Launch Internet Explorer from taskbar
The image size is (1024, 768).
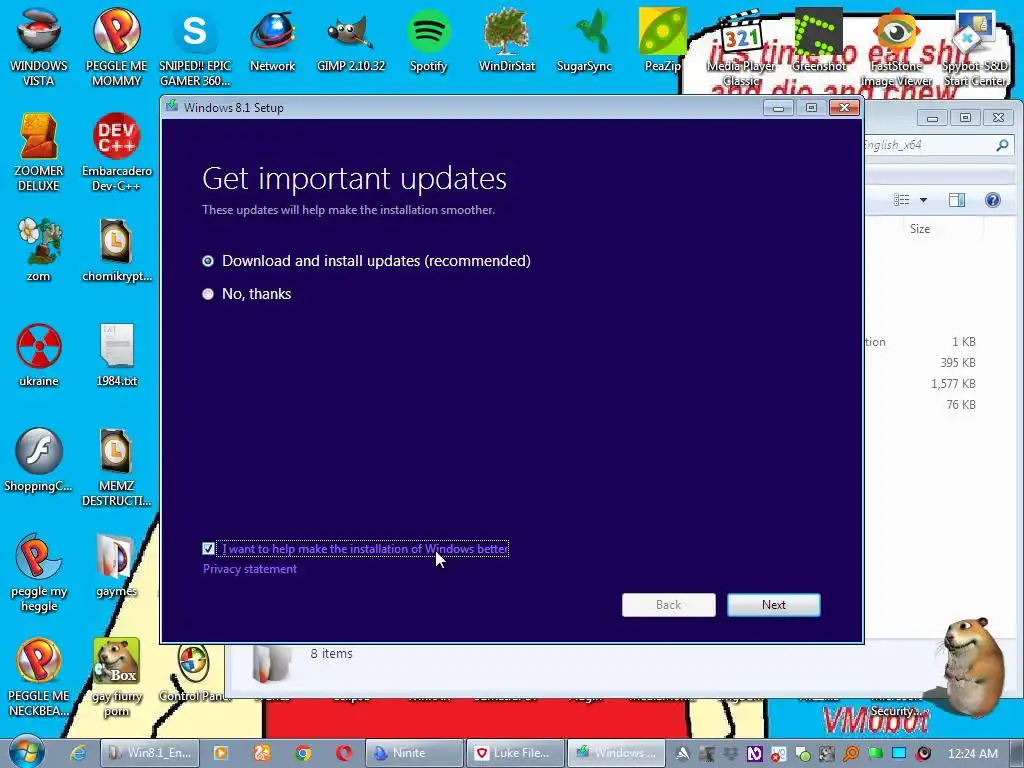tap(78, 753)
